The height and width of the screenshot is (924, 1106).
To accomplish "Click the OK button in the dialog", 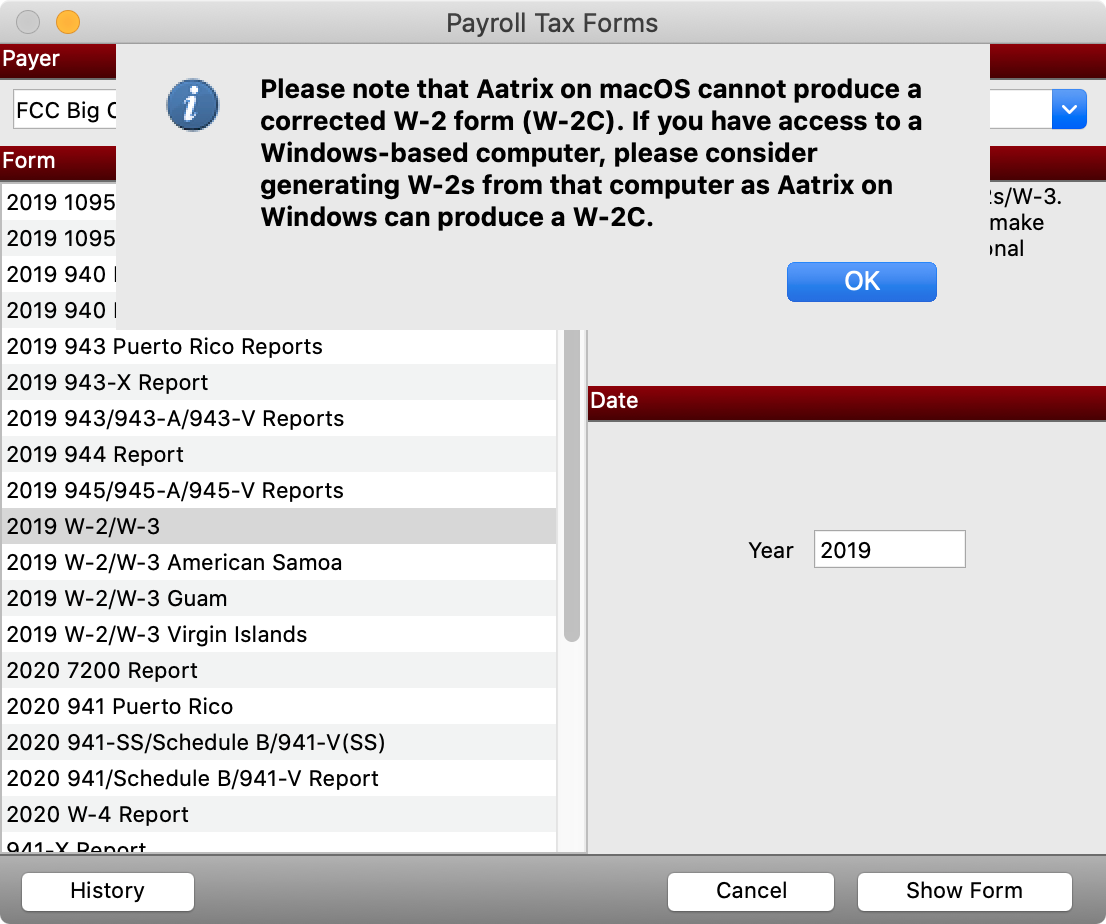I will [x=861, y=282].
